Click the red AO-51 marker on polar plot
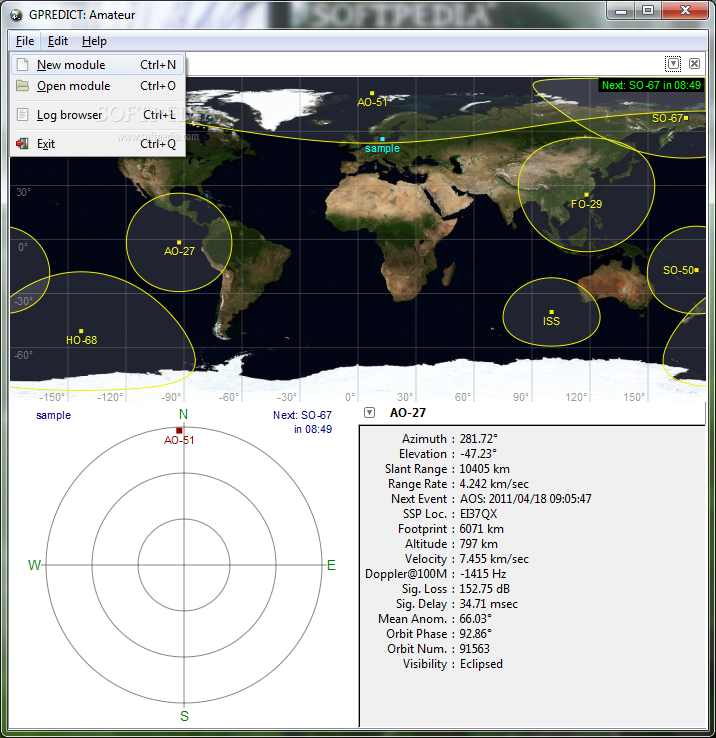This screenshot has height=738, width=716. (x=179, y=431)
